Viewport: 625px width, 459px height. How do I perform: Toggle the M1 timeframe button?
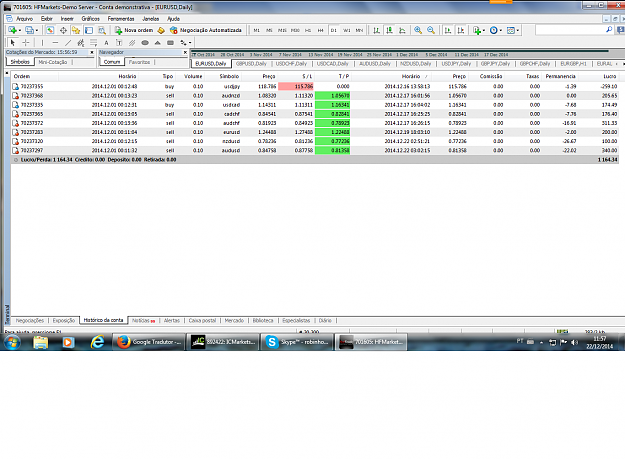256,30
